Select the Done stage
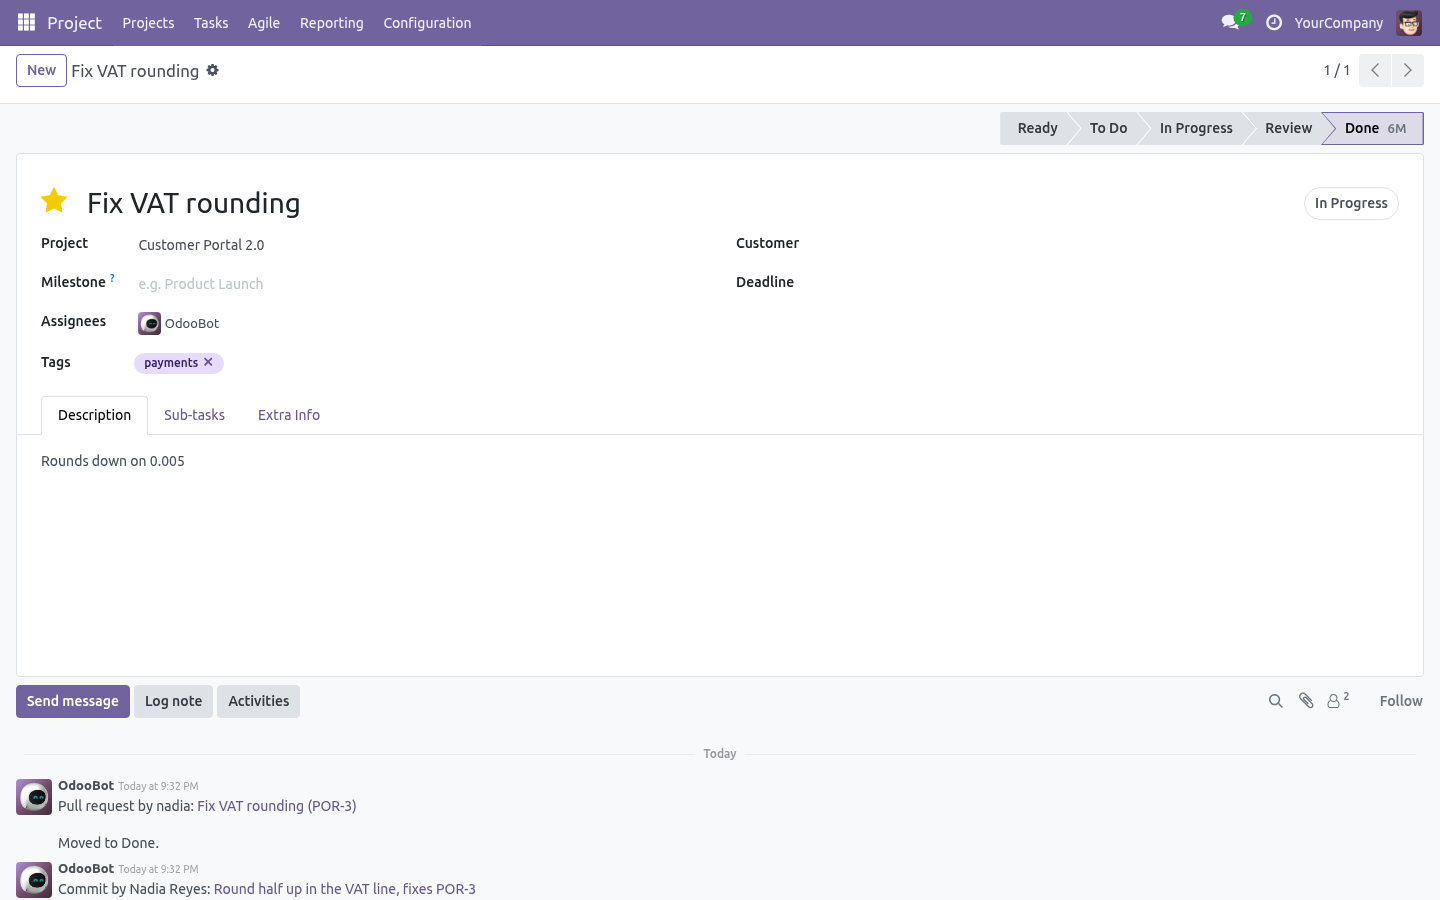Viewport: 1440px width, 900px height. (1374, 128)
